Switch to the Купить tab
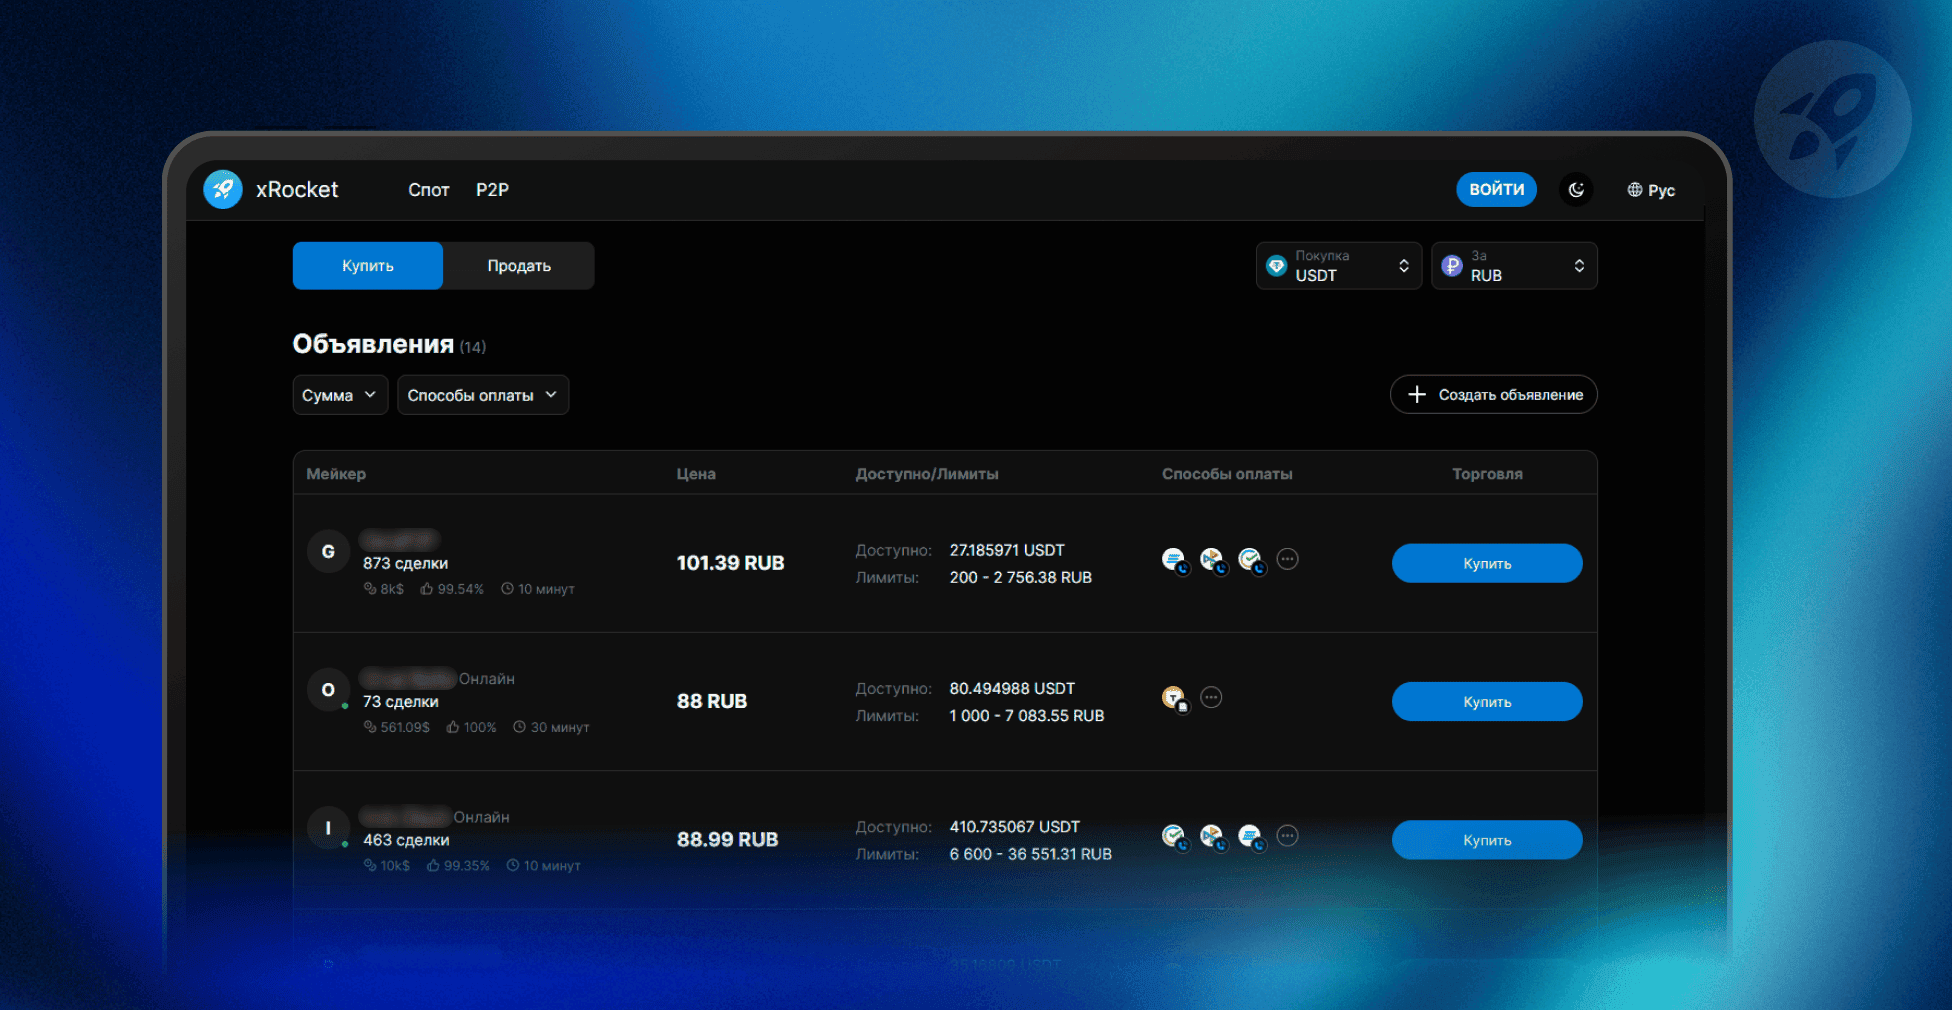Screen dimensions: 1952x1010 coord(368,266)
